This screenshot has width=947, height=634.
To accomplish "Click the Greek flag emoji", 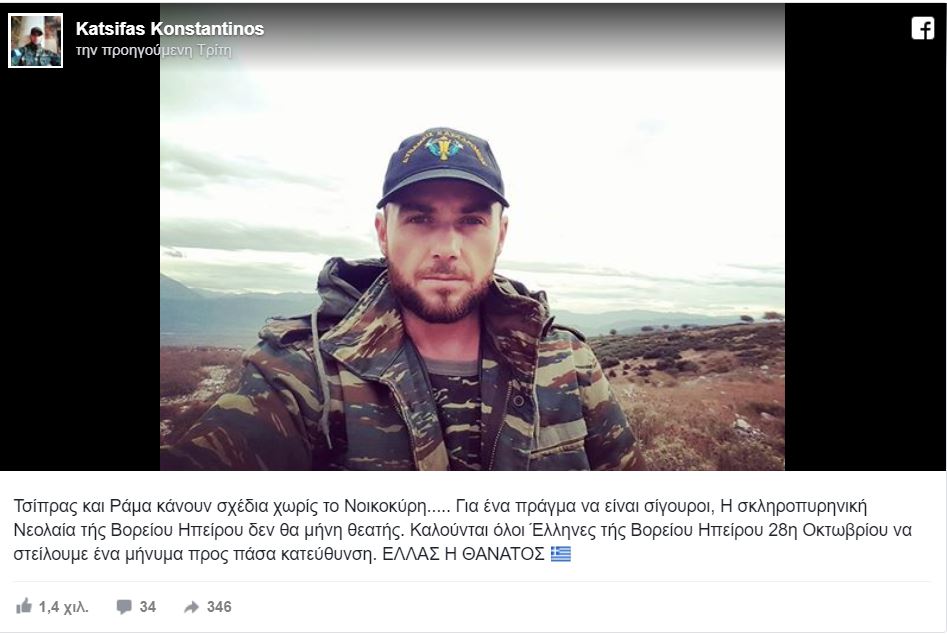I will pos(560,554).
